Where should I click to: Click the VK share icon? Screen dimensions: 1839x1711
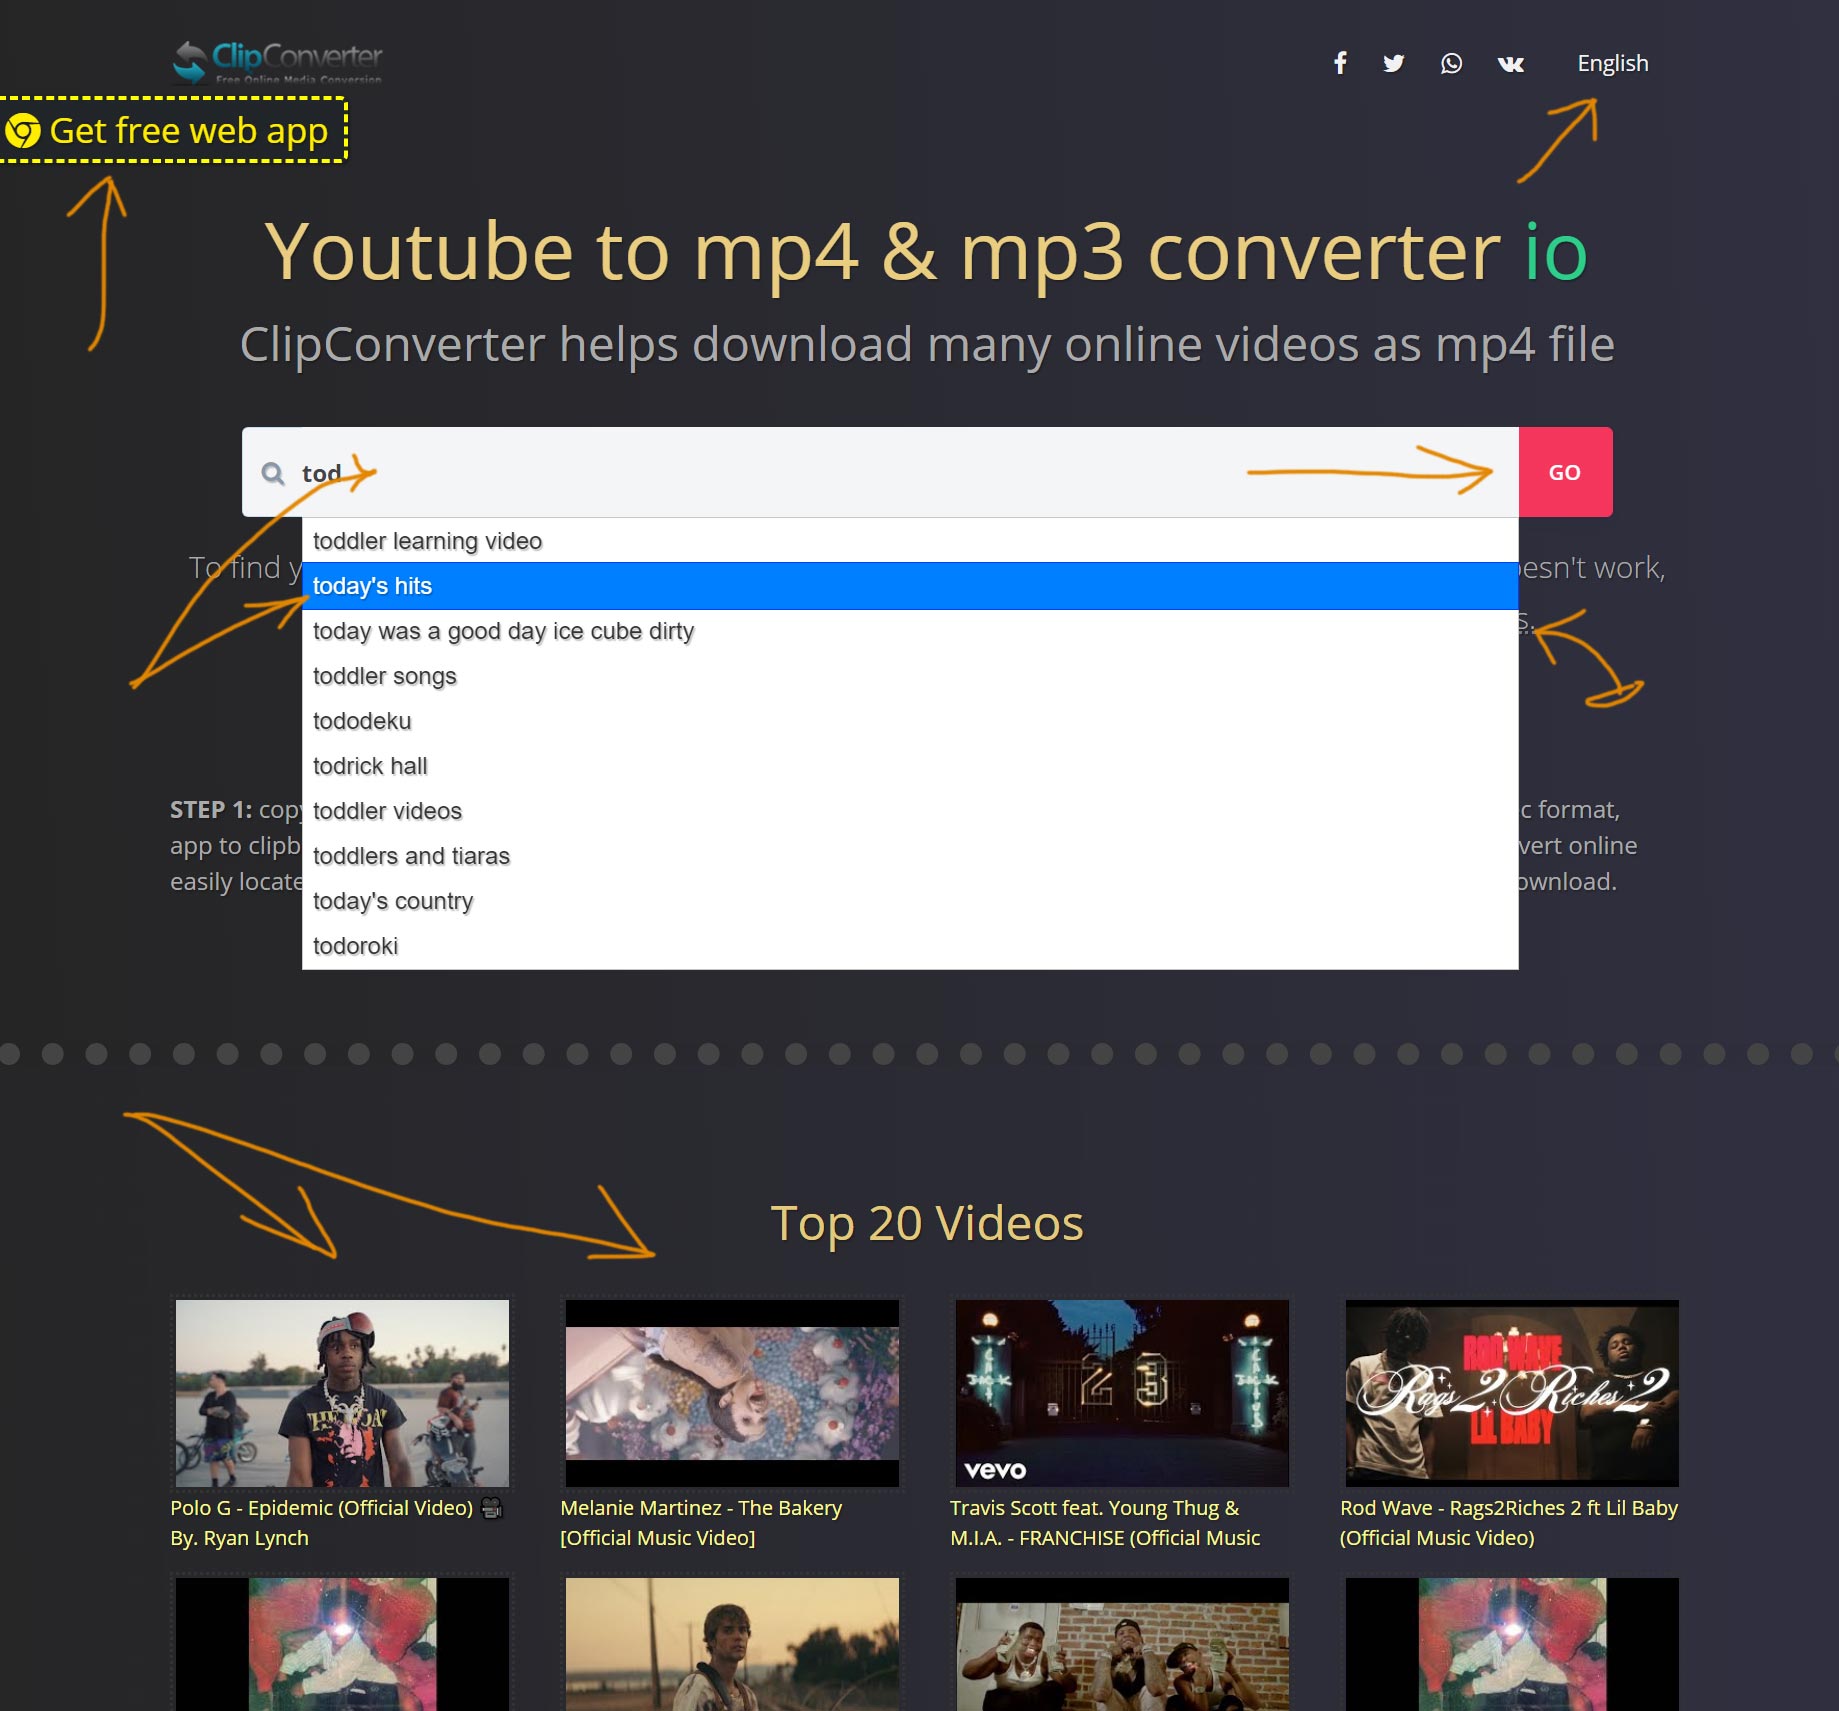click(x=1510, y=64)
